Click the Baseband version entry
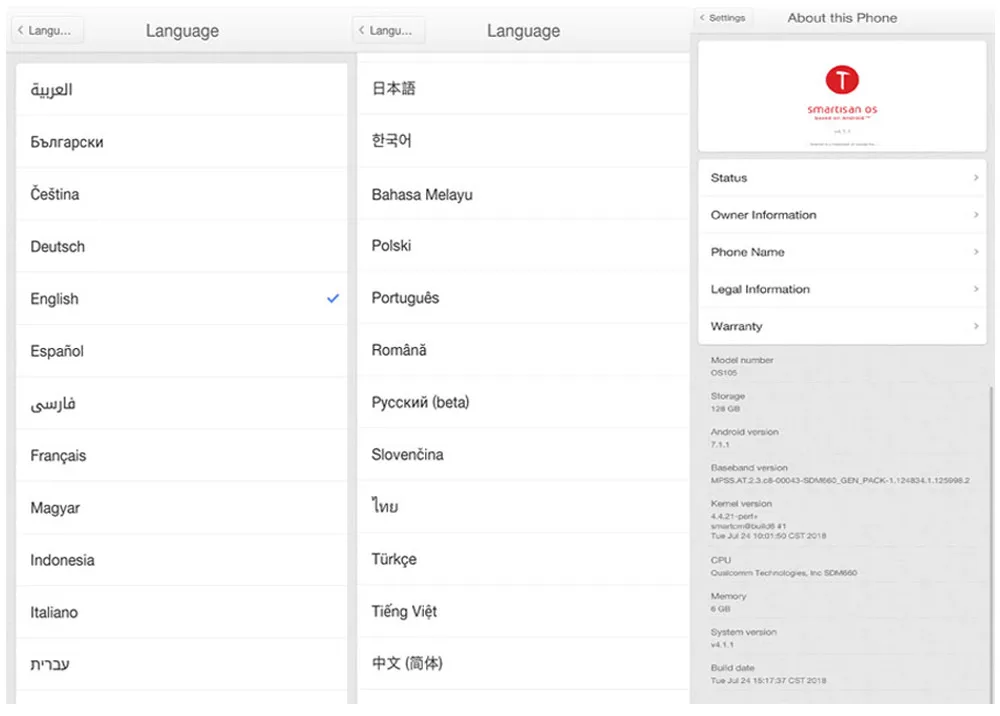This screenshot has width=1000, height=716. 840,474
